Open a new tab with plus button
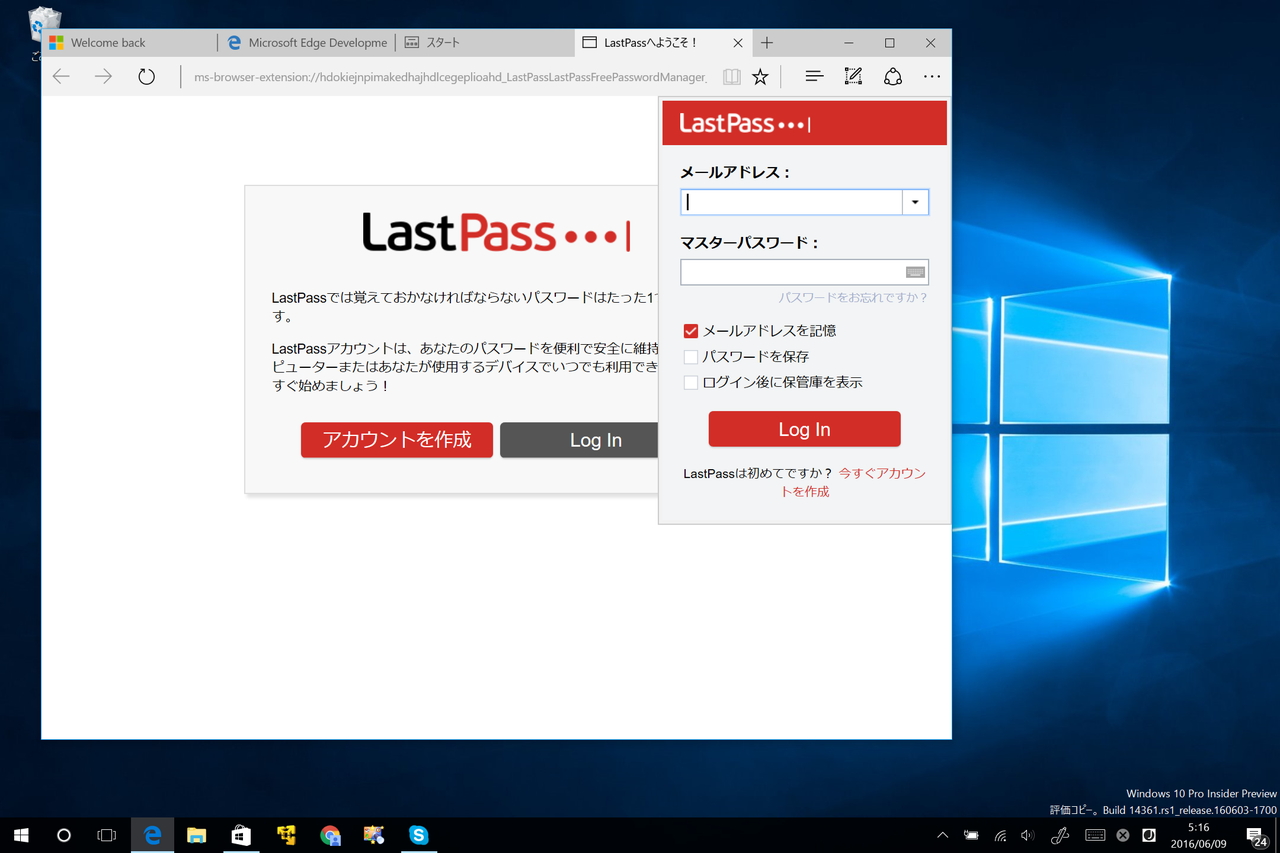 pos(767,43)
